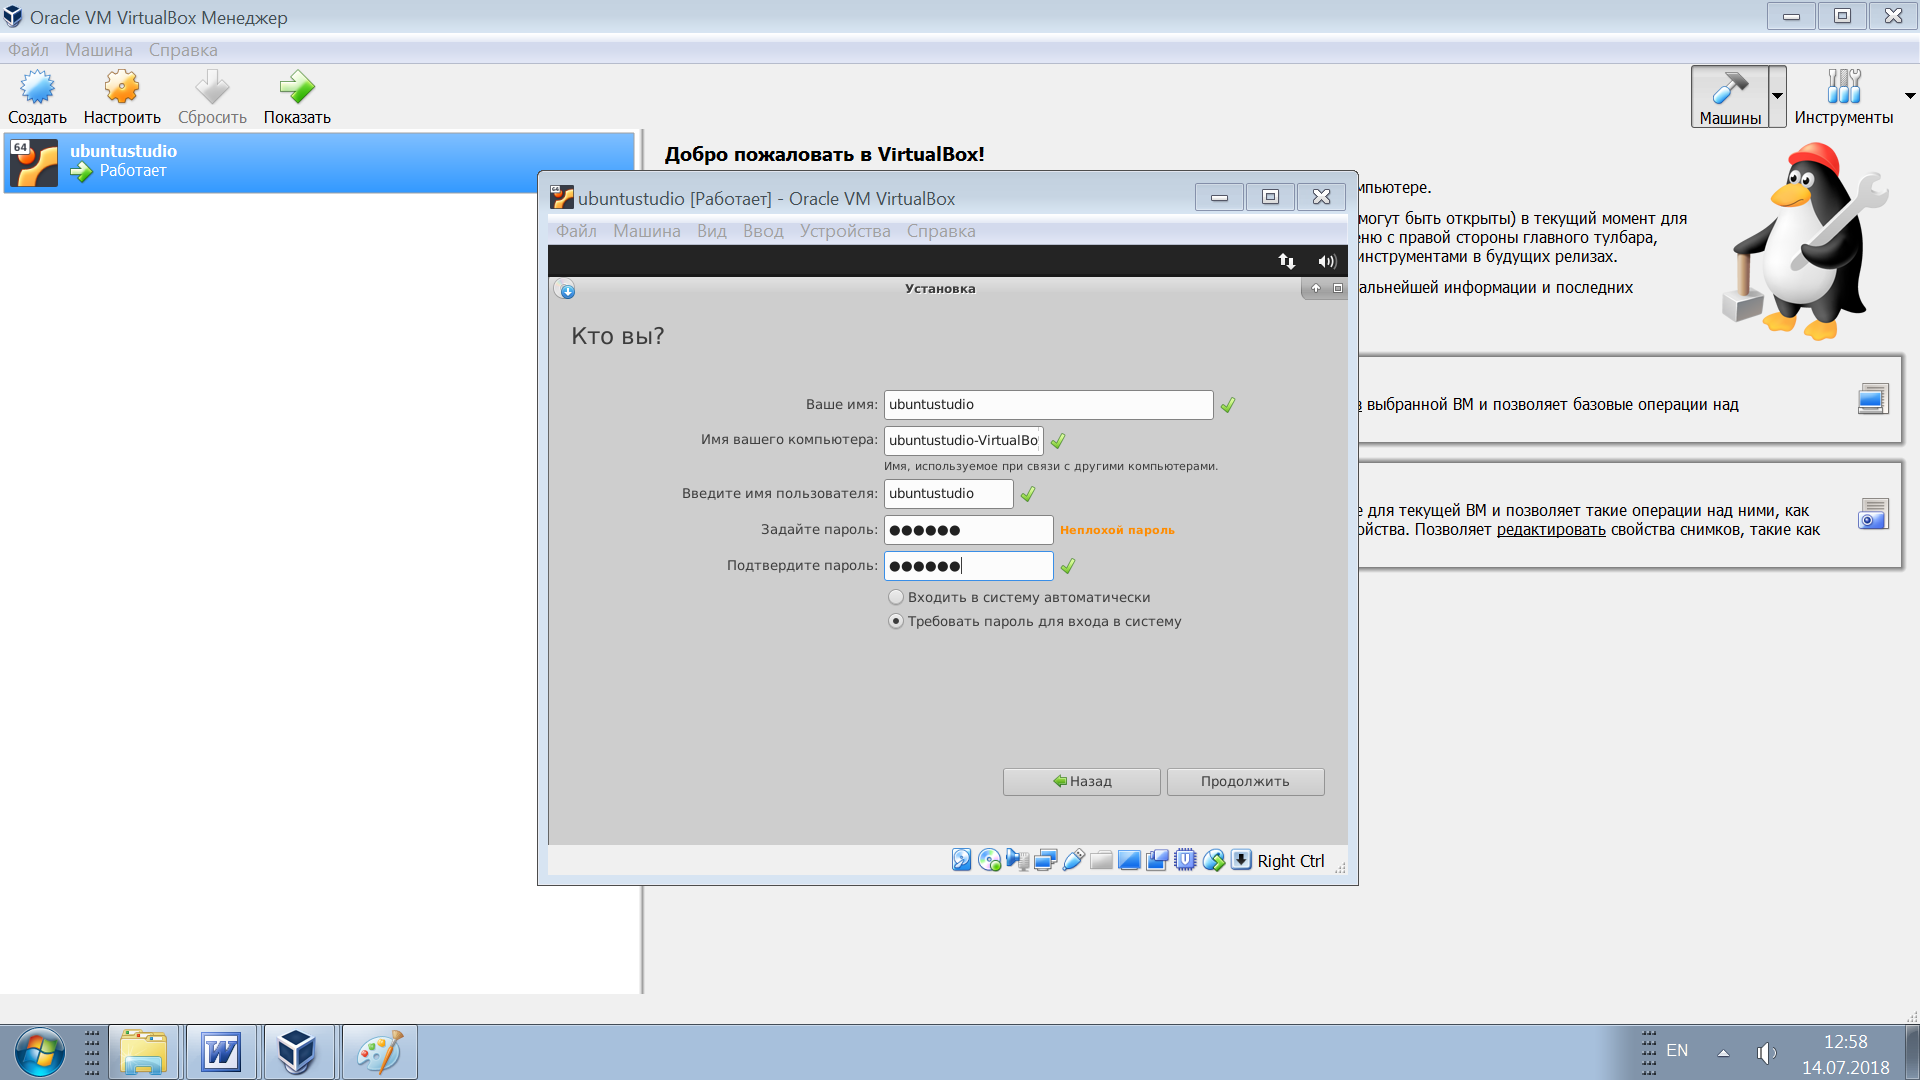Click video capture status icon
The height and width of the screenshot is (1080, 1920).
pos(1157,860)
